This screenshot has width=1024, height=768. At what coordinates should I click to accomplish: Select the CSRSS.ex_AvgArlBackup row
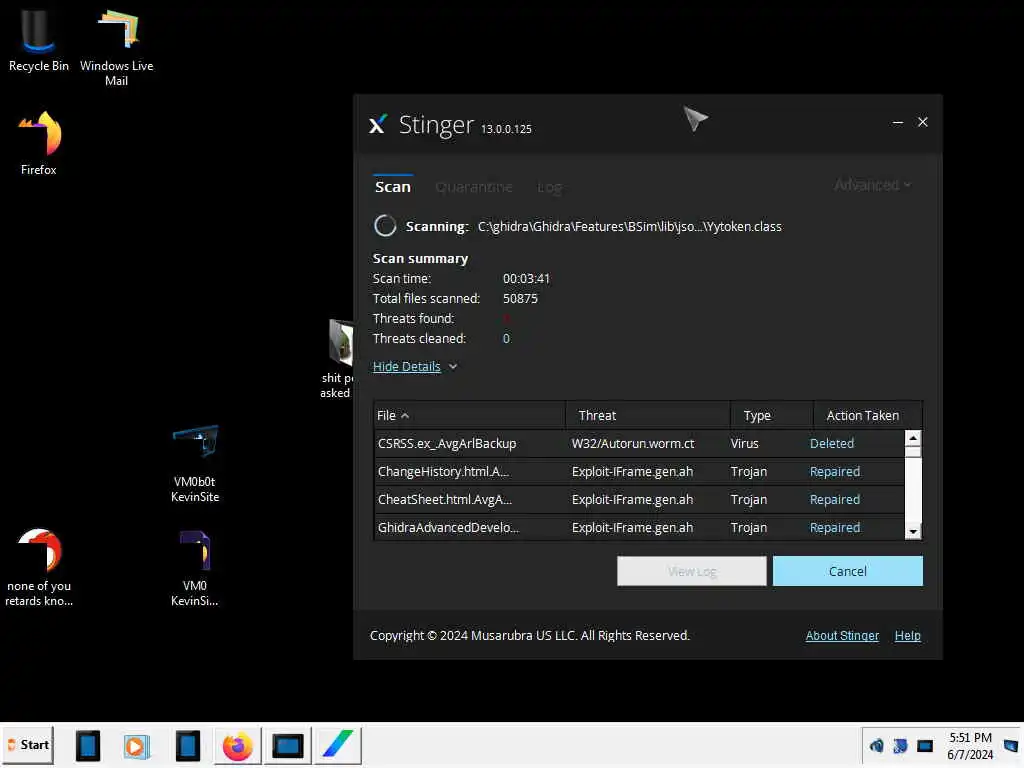[639, 443]
